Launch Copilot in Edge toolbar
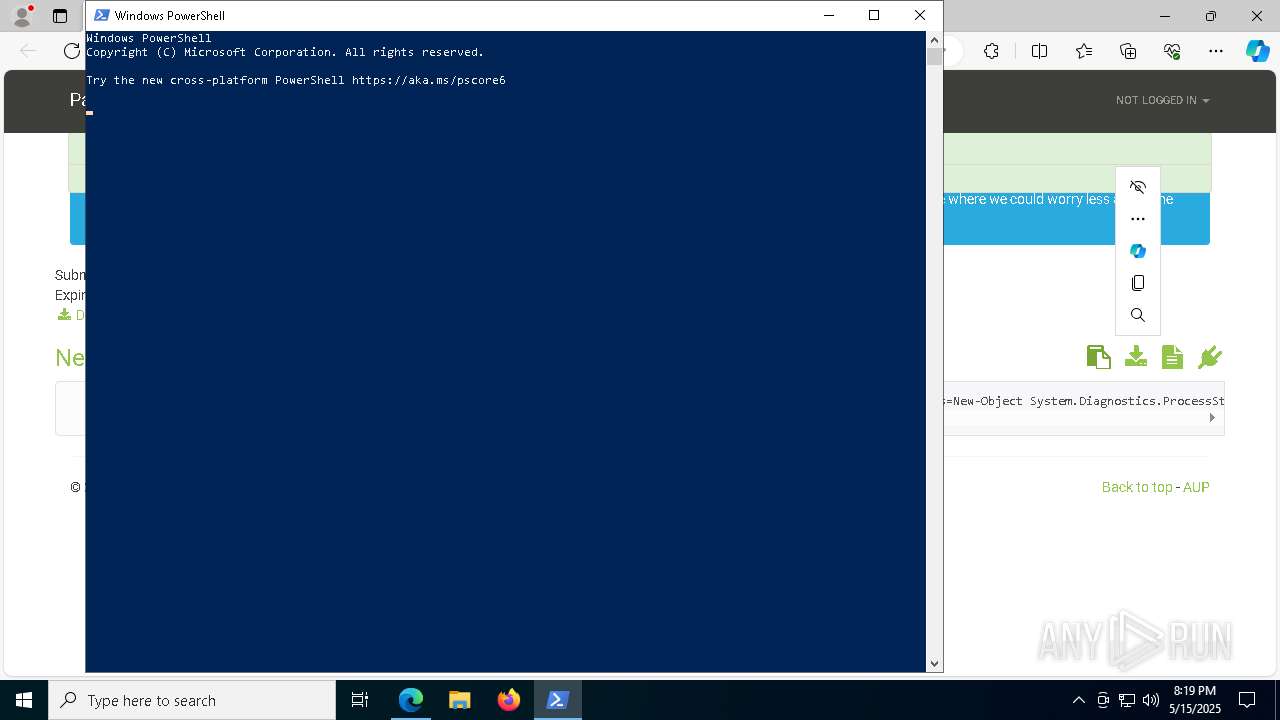1280x720 pixels. pos(1258,51)
